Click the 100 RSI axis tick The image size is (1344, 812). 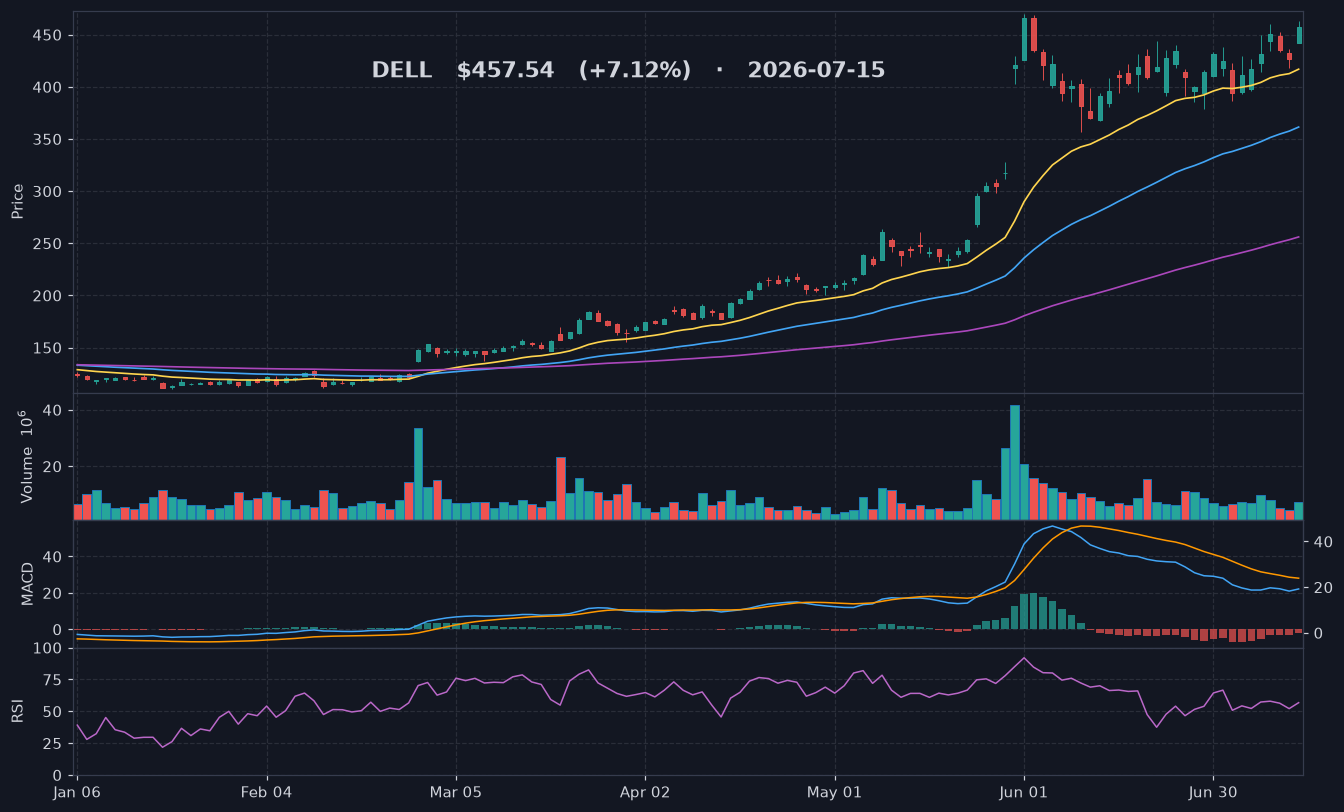[x=48, y=648]
